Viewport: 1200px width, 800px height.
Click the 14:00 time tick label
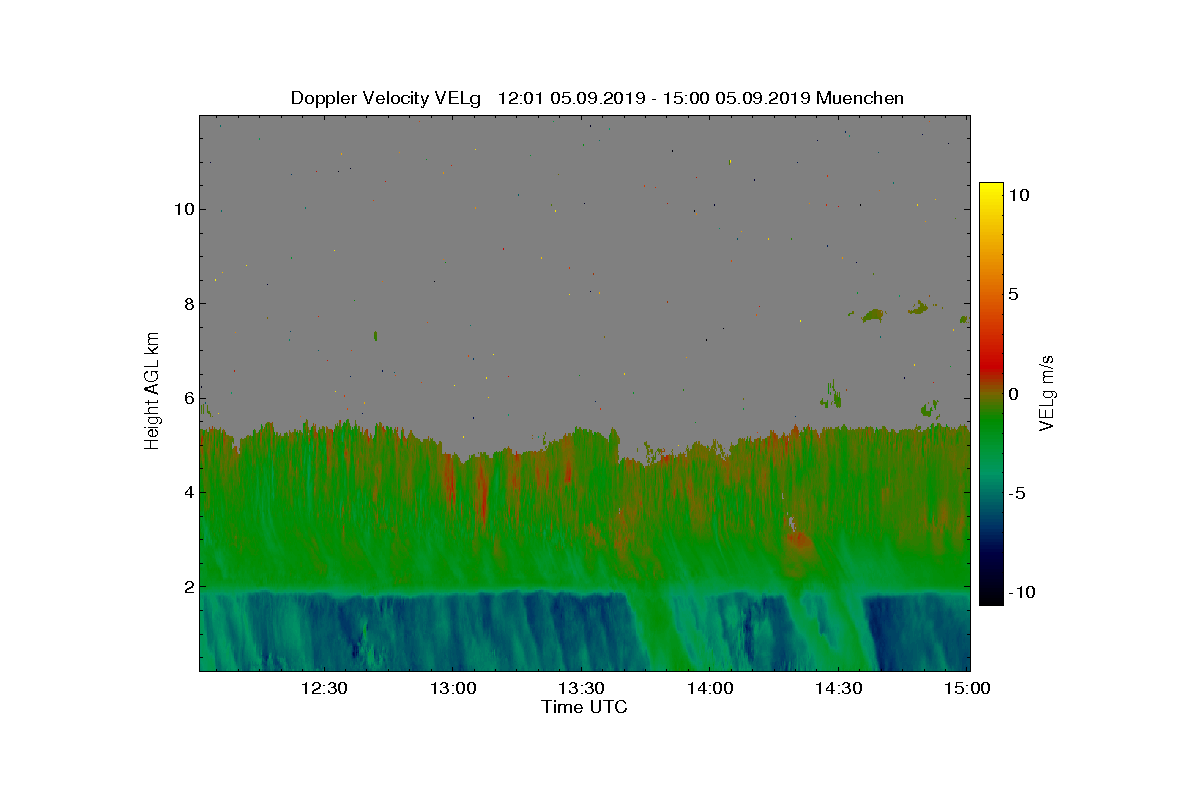point(709,688)
